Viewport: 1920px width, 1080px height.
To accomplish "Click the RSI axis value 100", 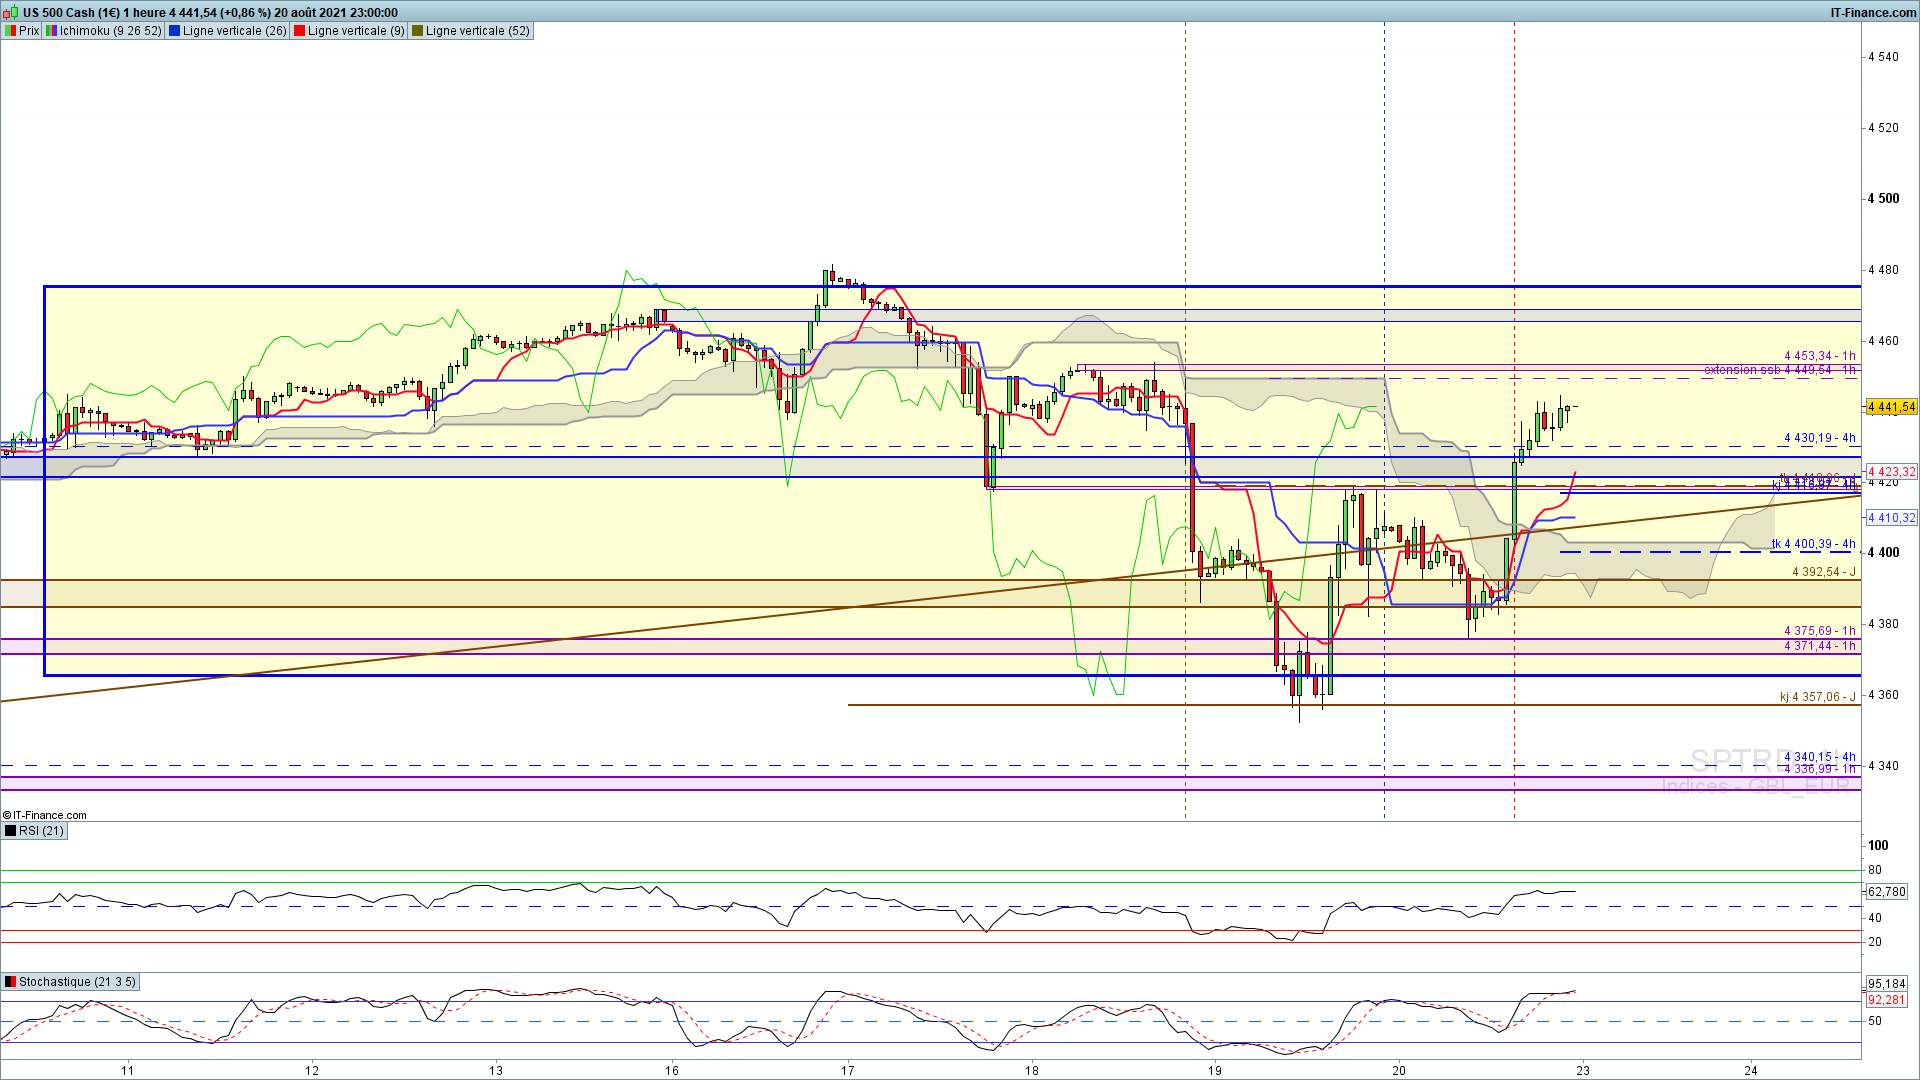I will click(x=1878, y=846).
